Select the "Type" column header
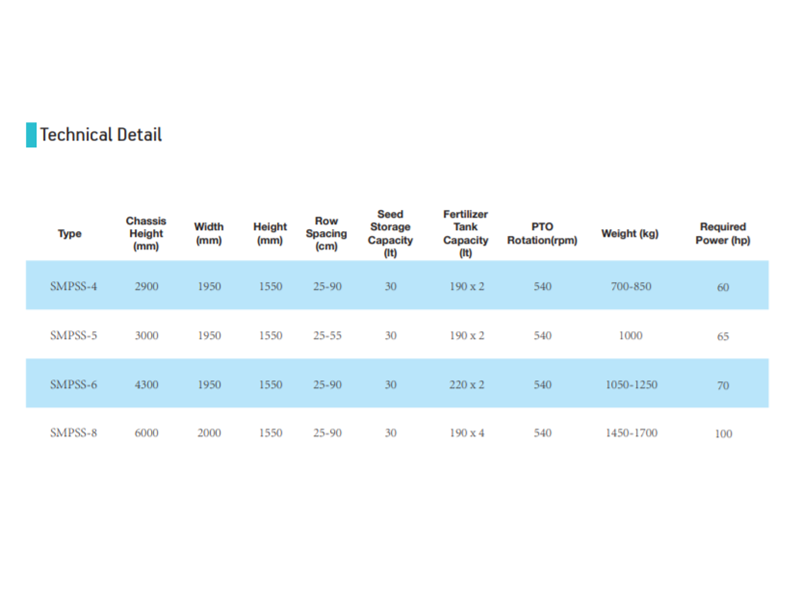This screenshot has height=600, width=800. pos(70,234)
